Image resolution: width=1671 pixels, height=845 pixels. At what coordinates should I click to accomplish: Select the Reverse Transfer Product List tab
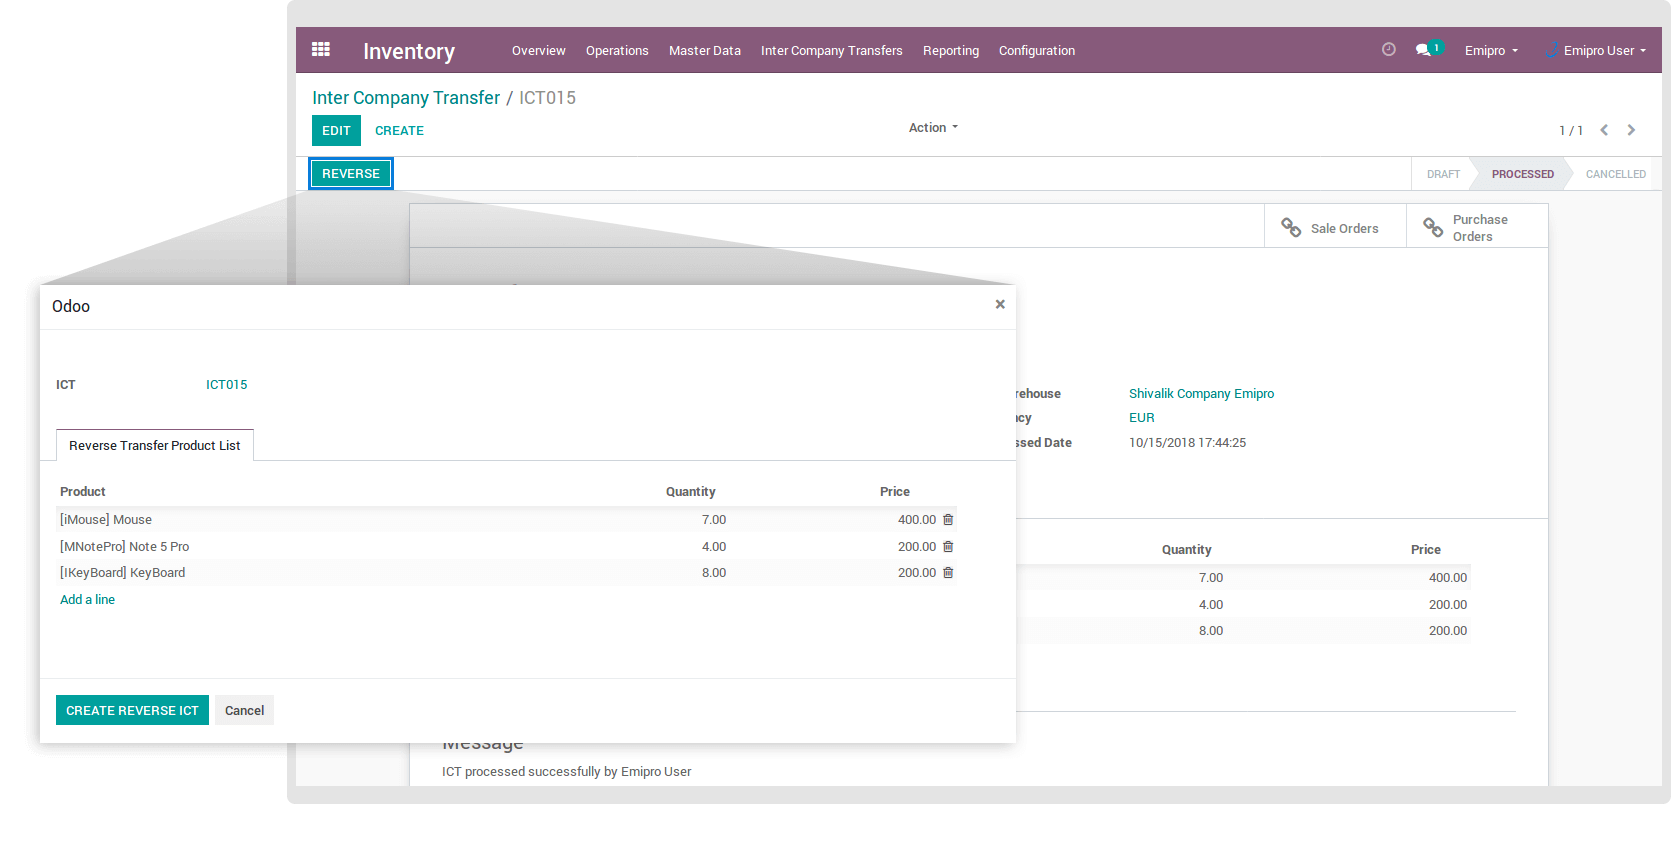coord(155,446)
